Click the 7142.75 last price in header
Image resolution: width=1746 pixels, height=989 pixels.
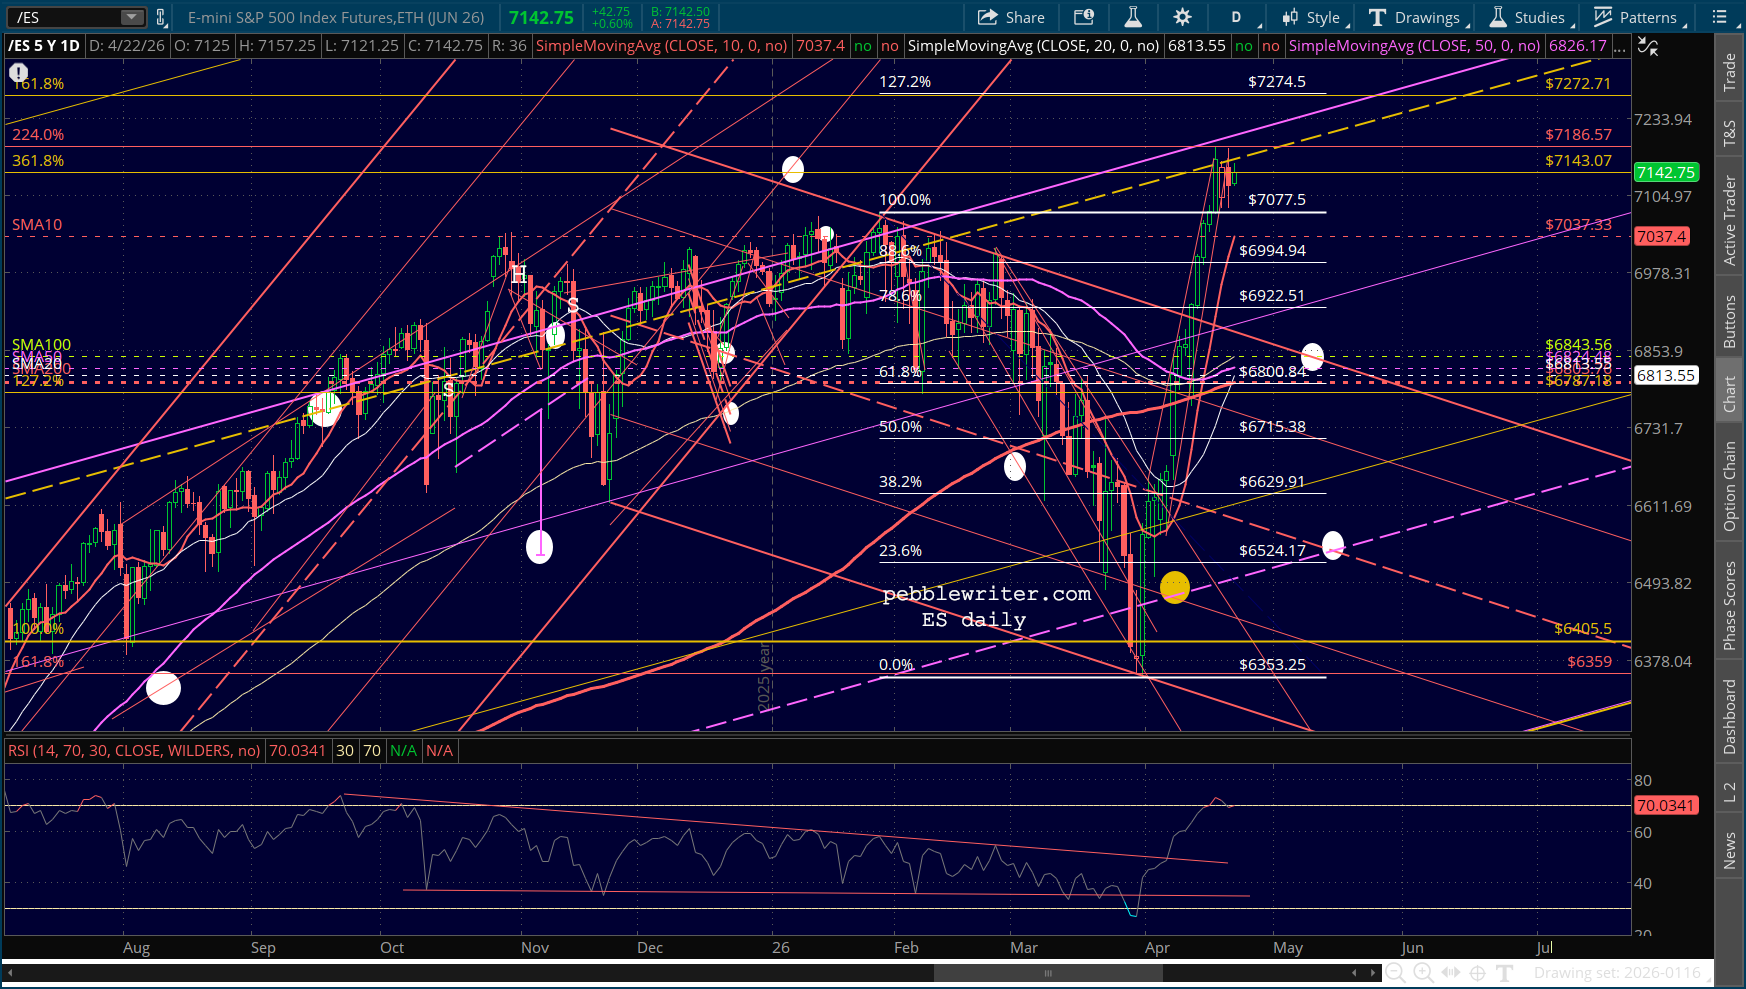click(541, 17)
